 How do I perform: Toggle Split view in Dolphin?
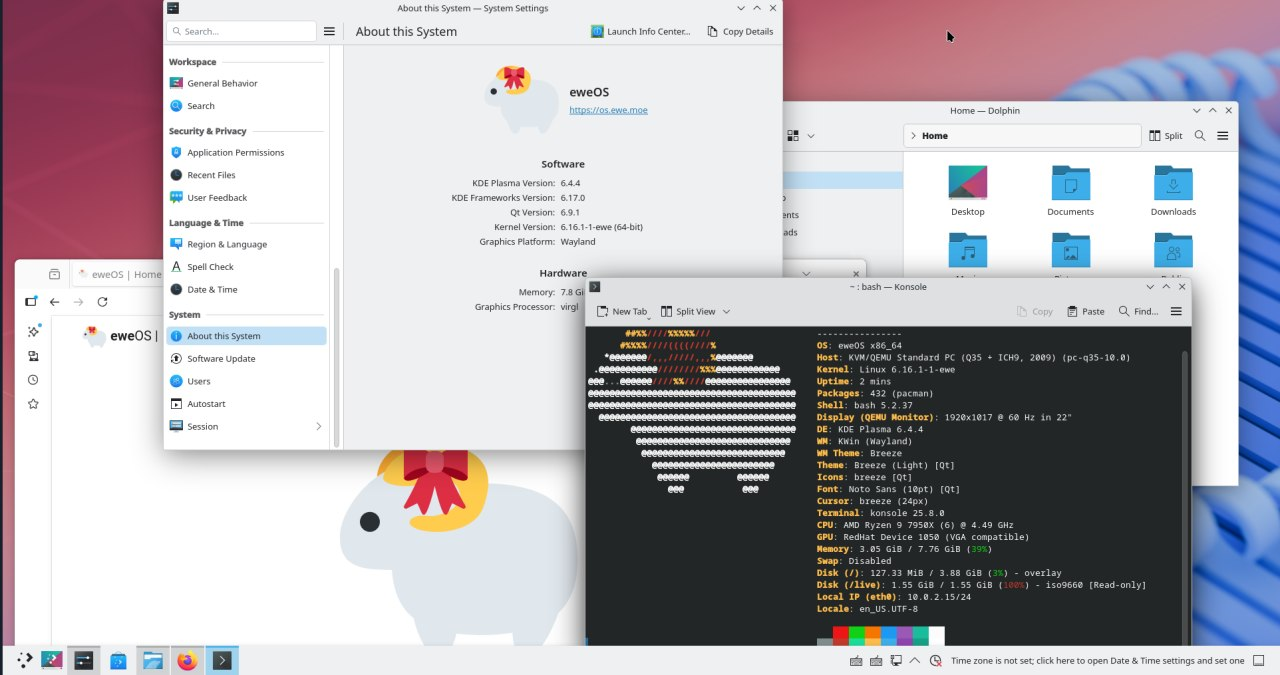[x=1166, y=136]
